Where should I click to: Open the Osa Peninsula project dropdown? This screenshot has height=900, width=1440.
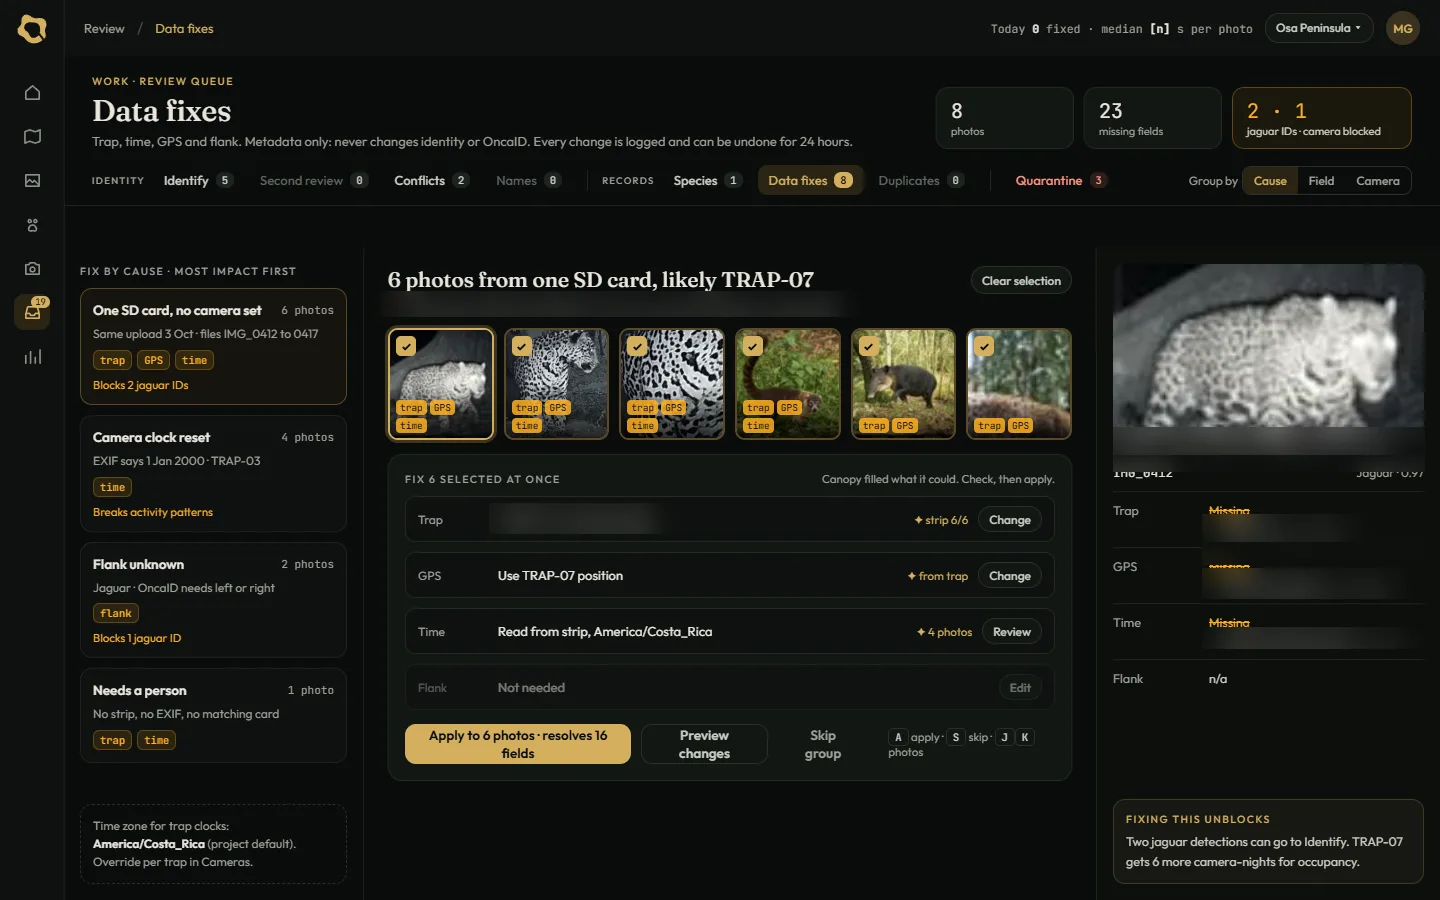[1319, 28]
